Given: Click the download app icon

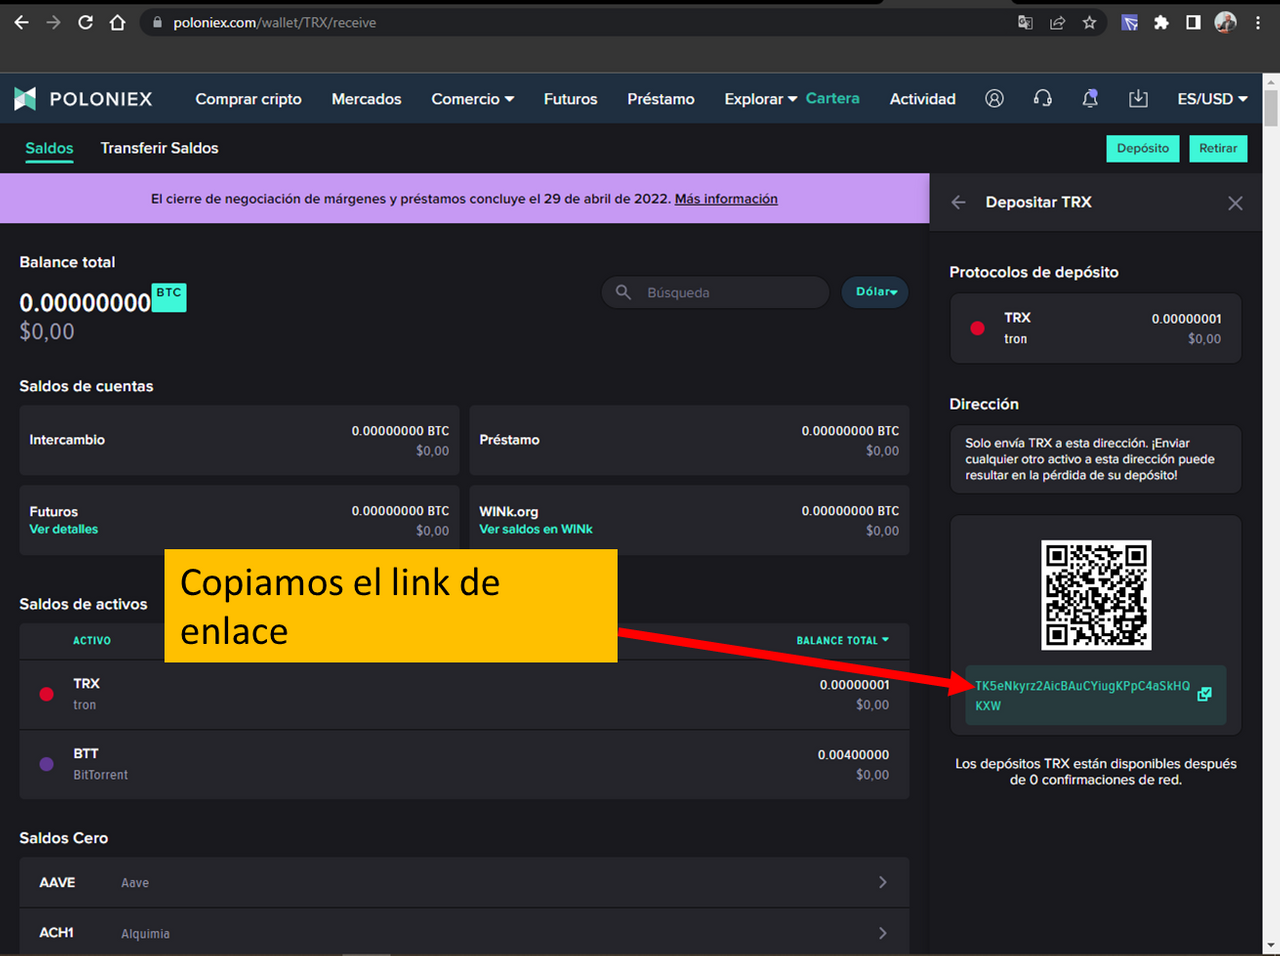Looking at the screenshot, I should pos(1138,98).
